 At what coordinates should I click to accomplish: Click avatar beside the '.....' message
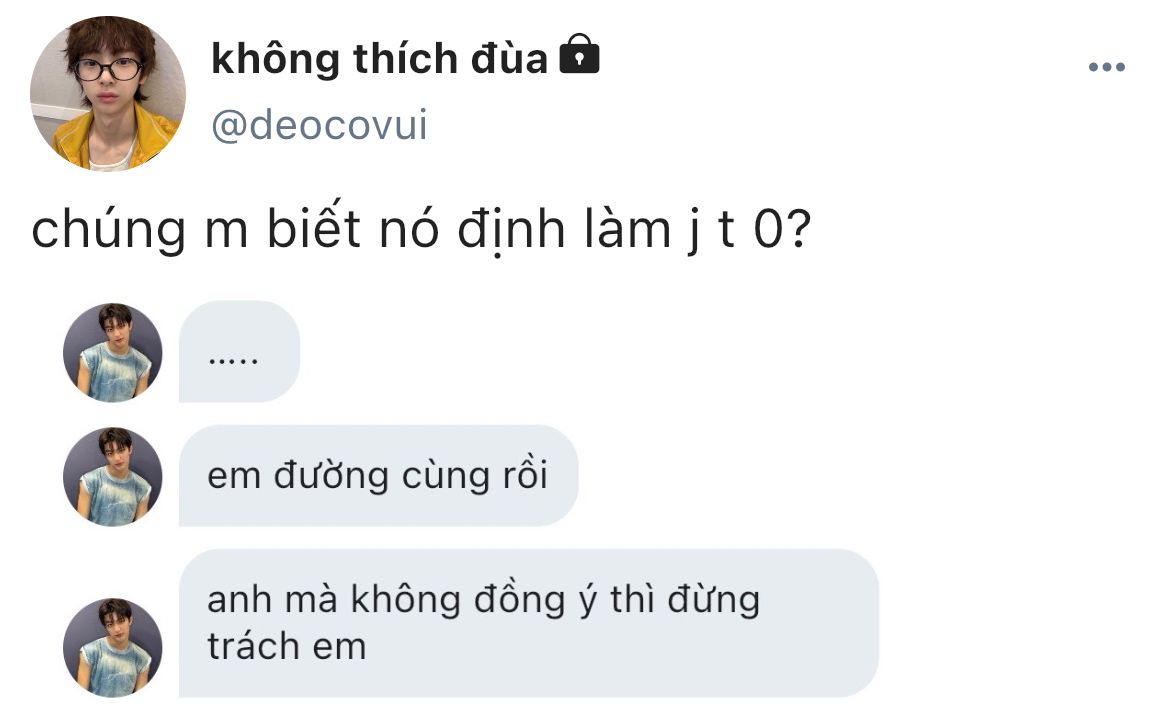point(113,352)
